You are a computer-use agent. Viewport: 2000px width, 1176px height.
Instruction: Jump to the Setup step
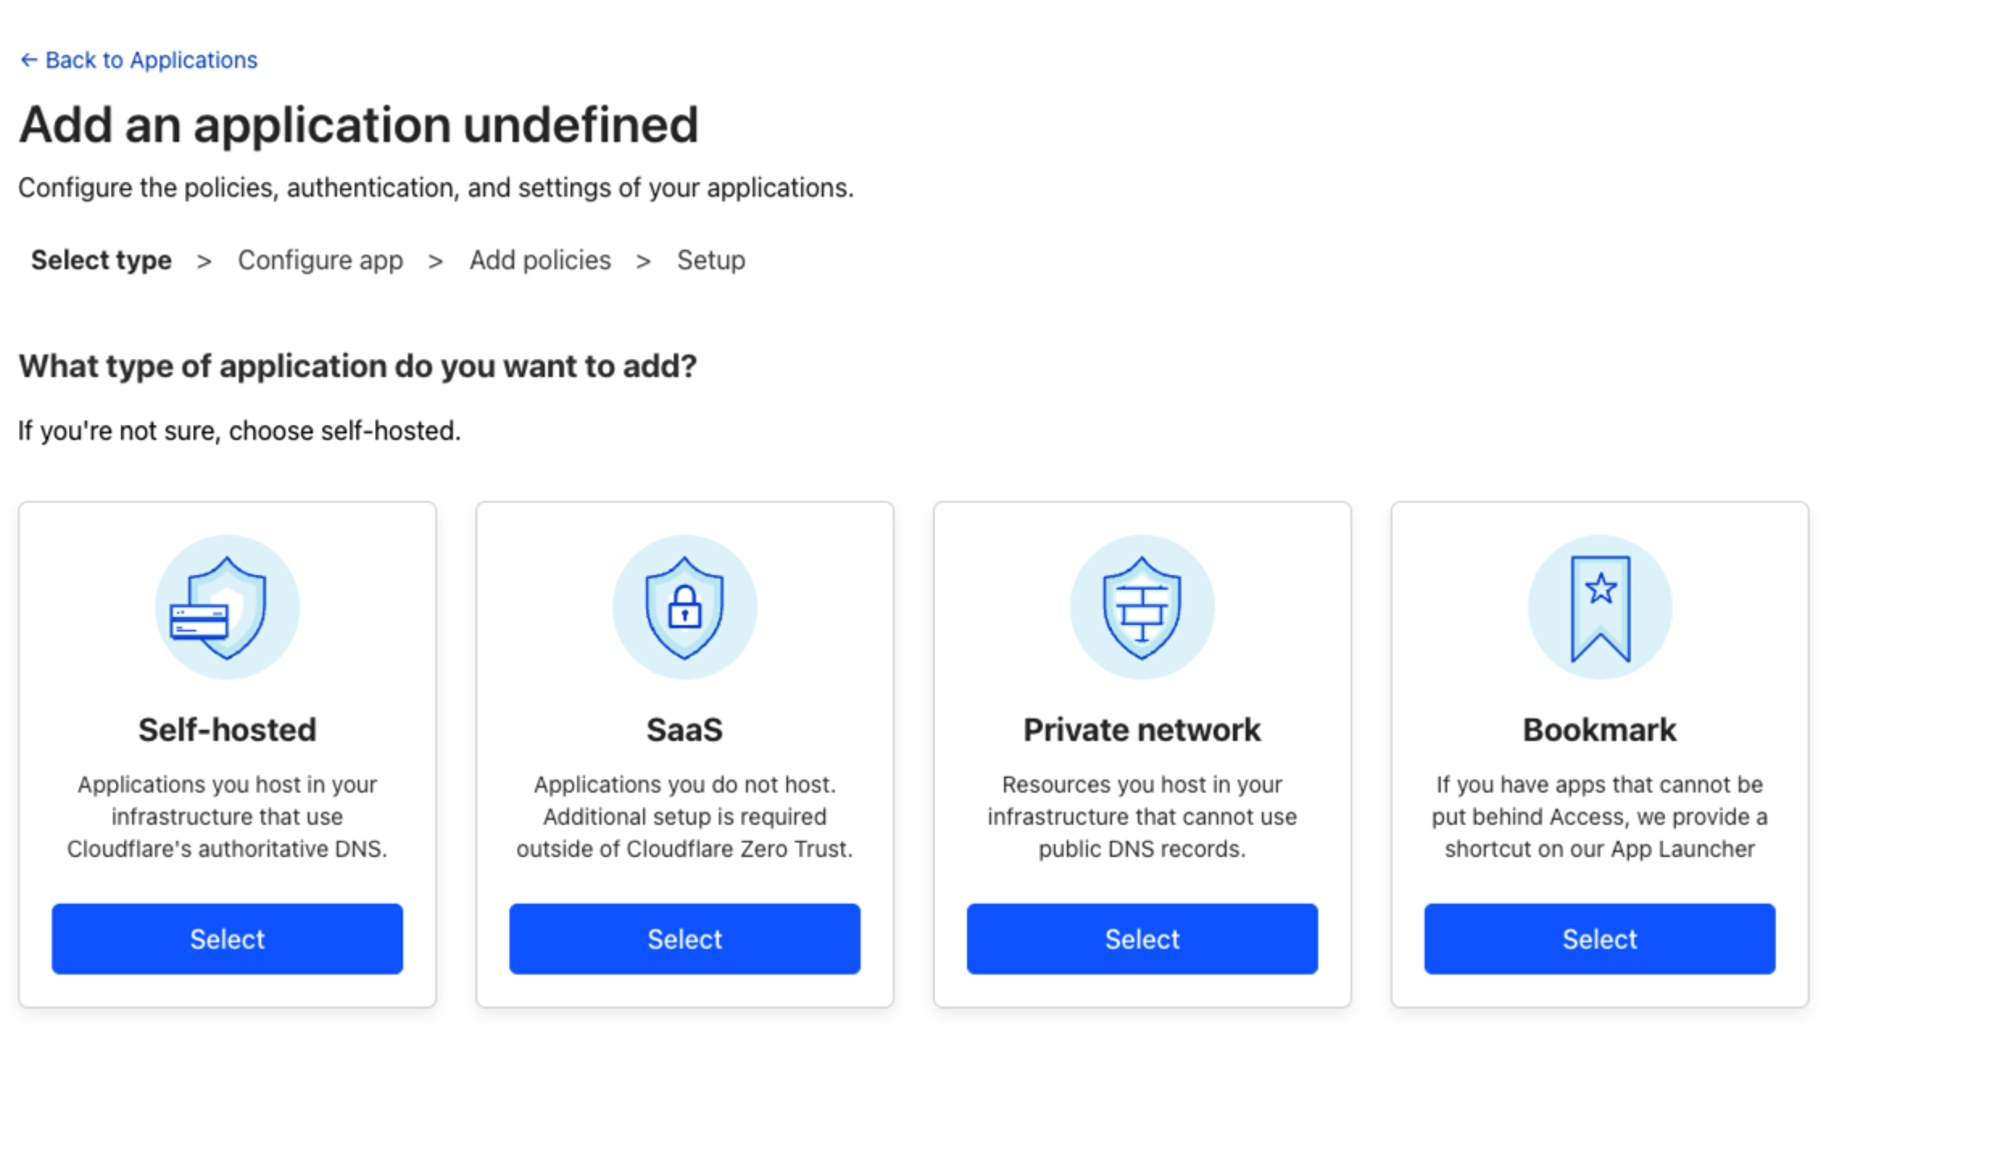pos(711,260)
